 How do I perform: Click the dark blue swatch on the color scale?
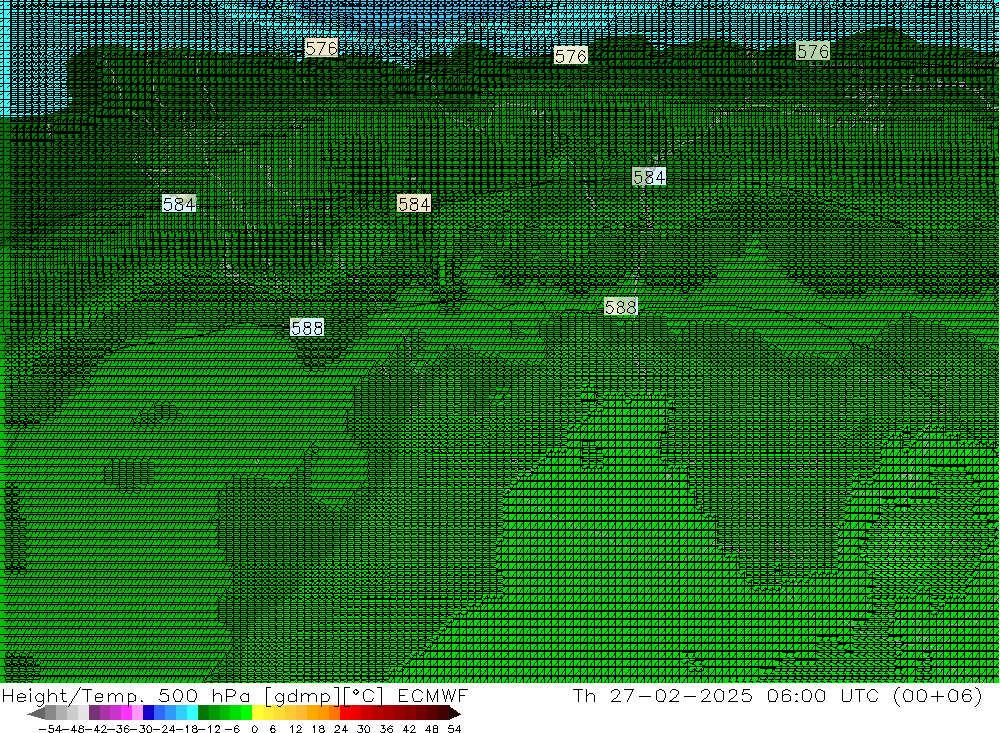click(x=148, y=713)
